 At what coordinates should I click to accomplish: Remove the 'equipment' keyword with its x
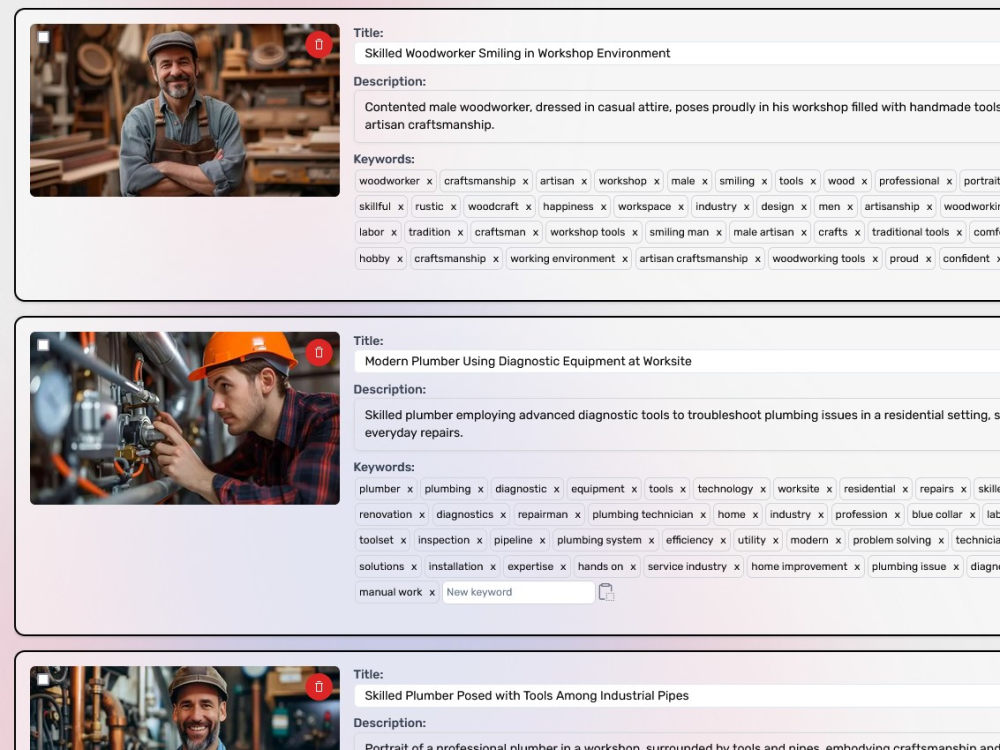pyautogui.click(x=634, y=490)
